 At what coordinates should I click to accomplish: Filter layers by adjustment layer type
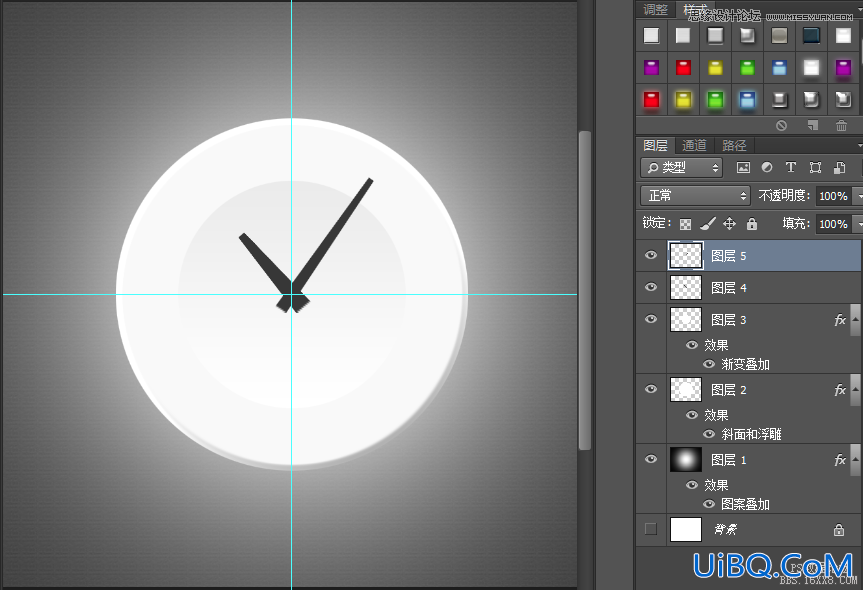coord(767,167)
